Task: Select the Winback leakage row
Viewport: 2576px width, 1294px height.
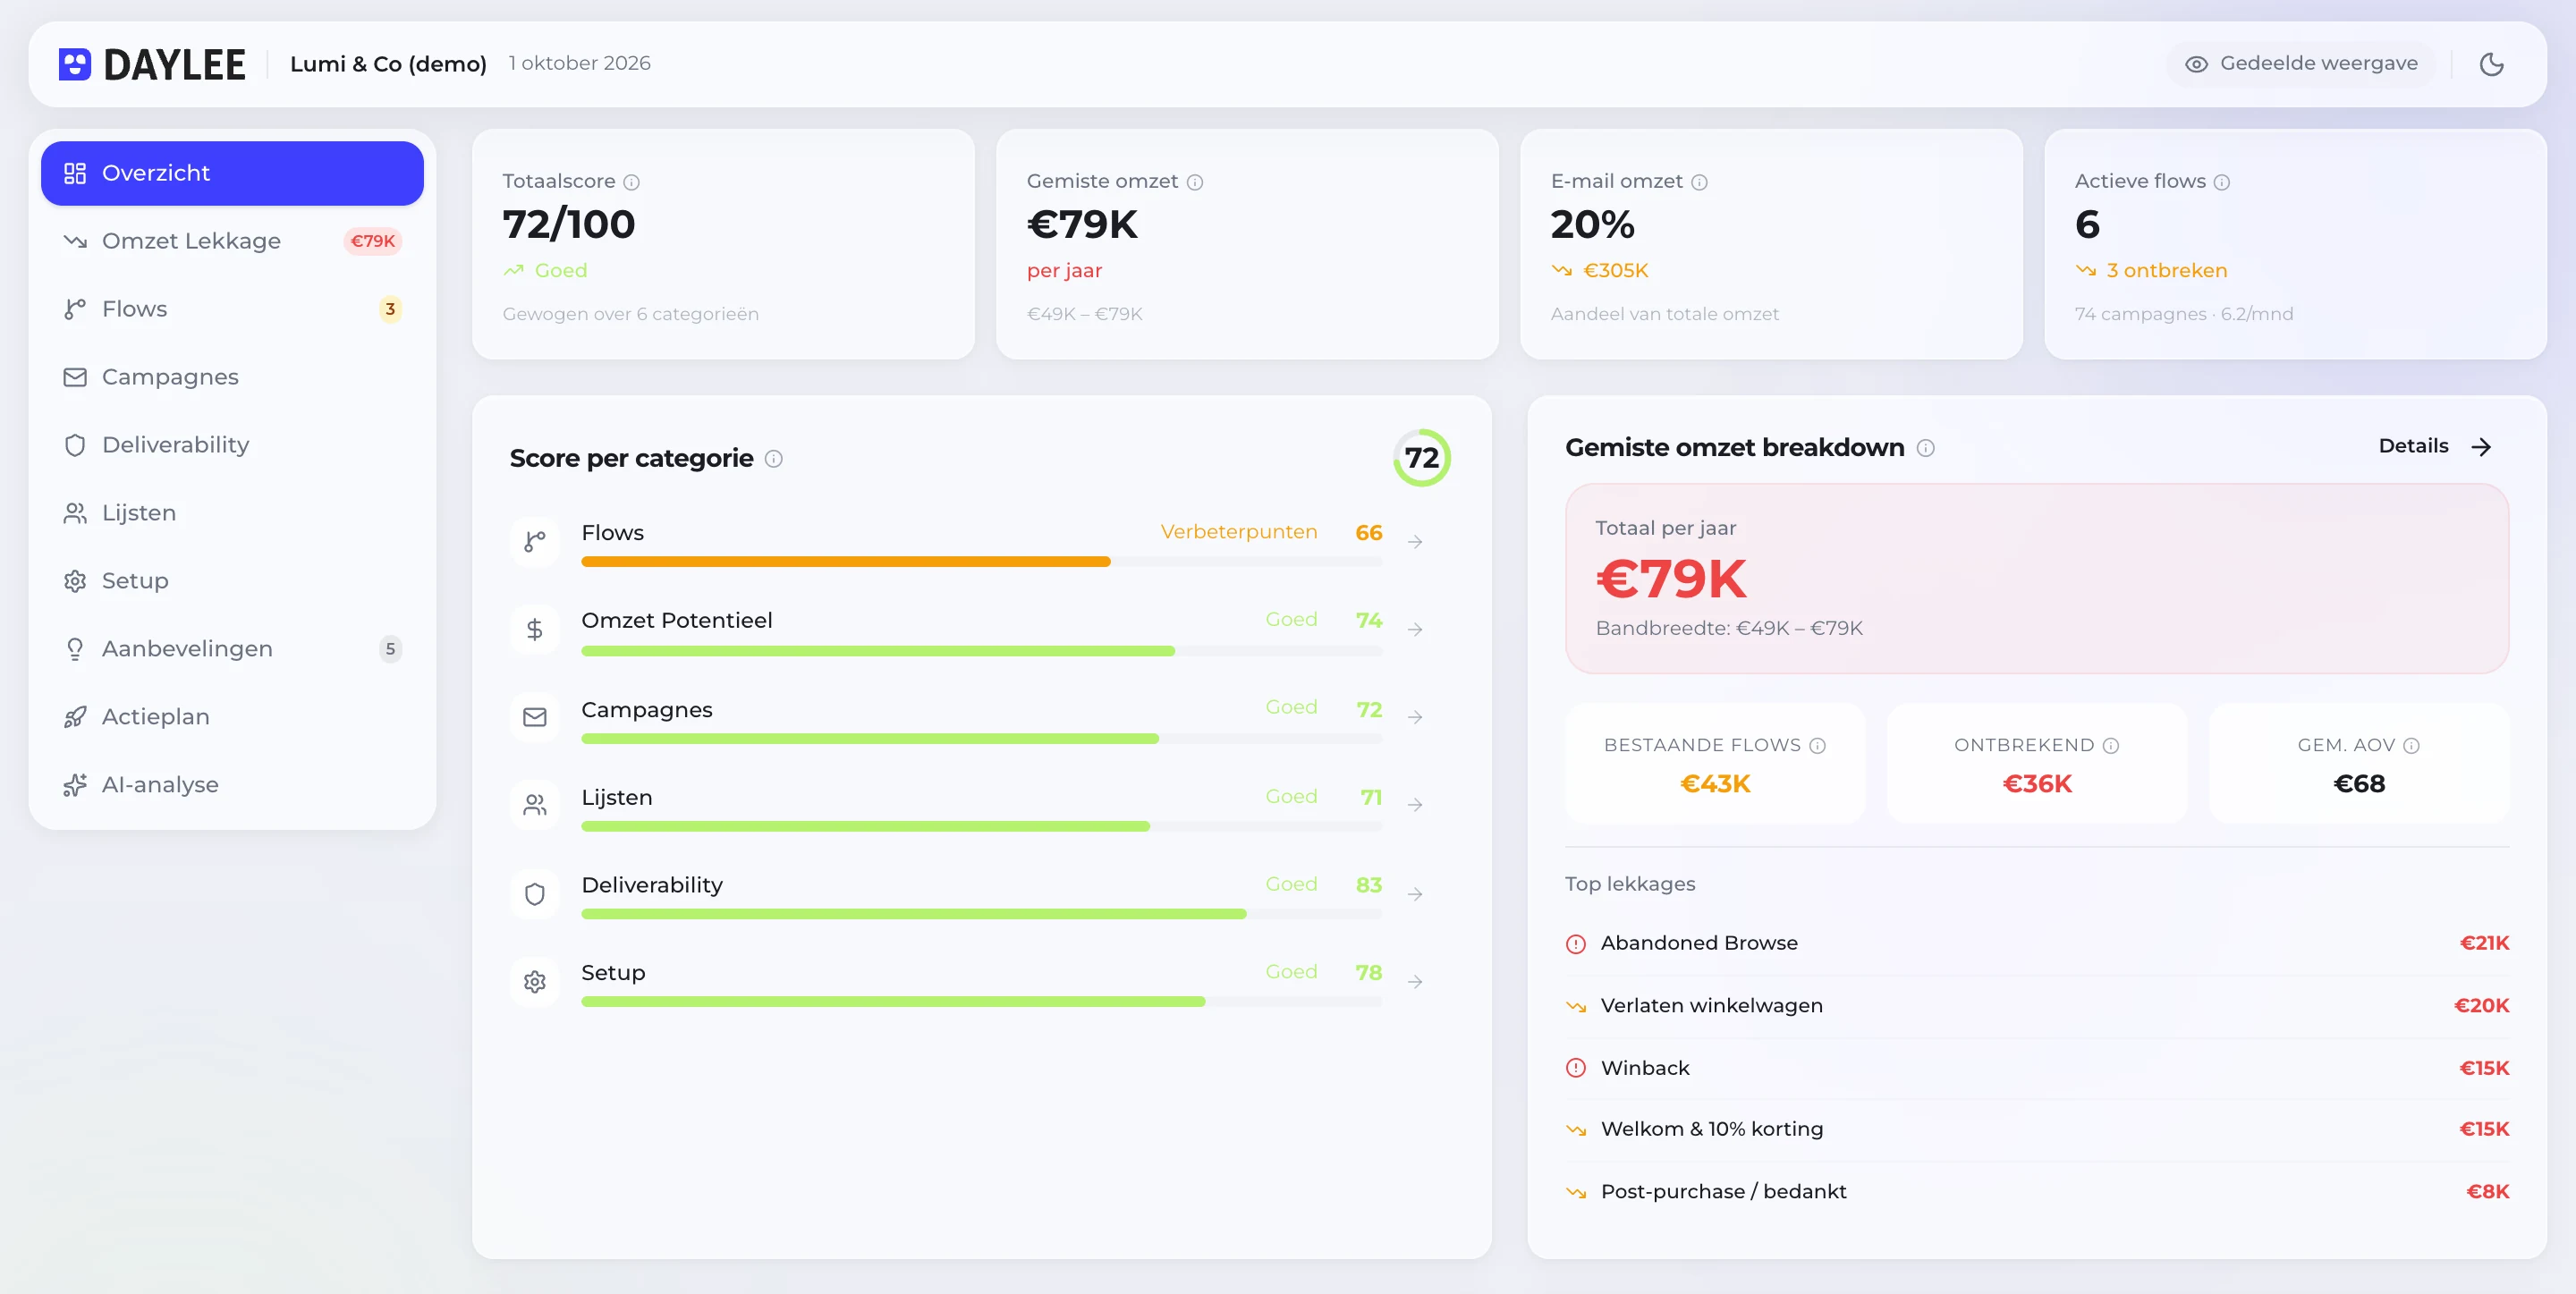Action: pos(2037,1068)
